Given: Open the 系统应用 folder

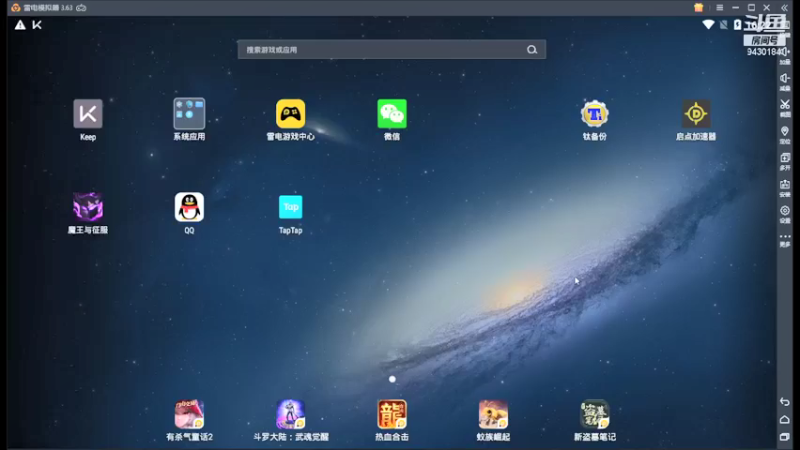Looking at the screenshot, I should pos(189,114).
